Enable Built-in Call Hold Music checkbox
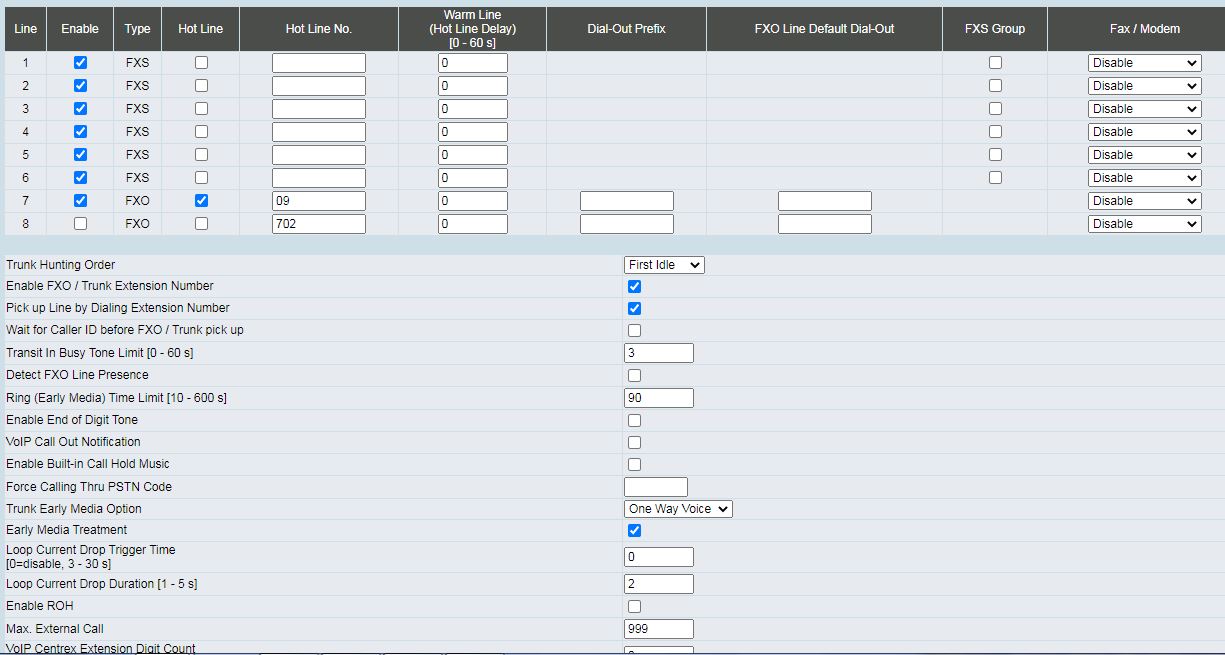 tap(634, 465)
